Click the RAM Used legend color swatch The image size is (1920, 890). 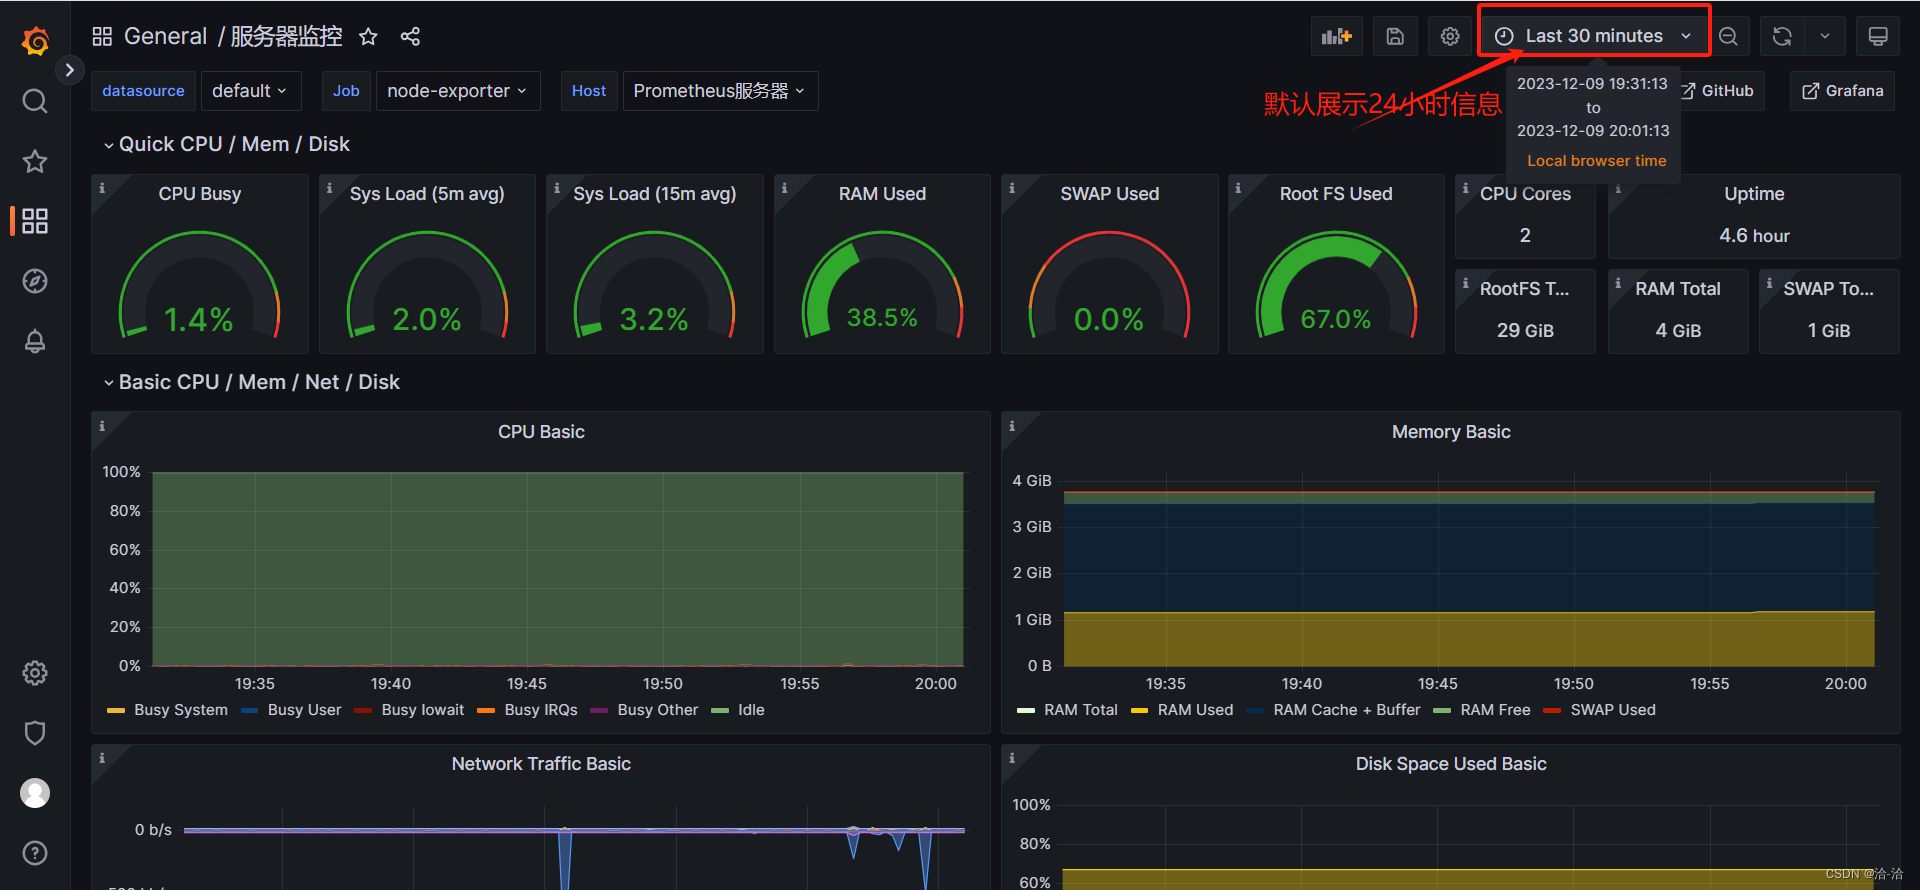click(1139, 711)
